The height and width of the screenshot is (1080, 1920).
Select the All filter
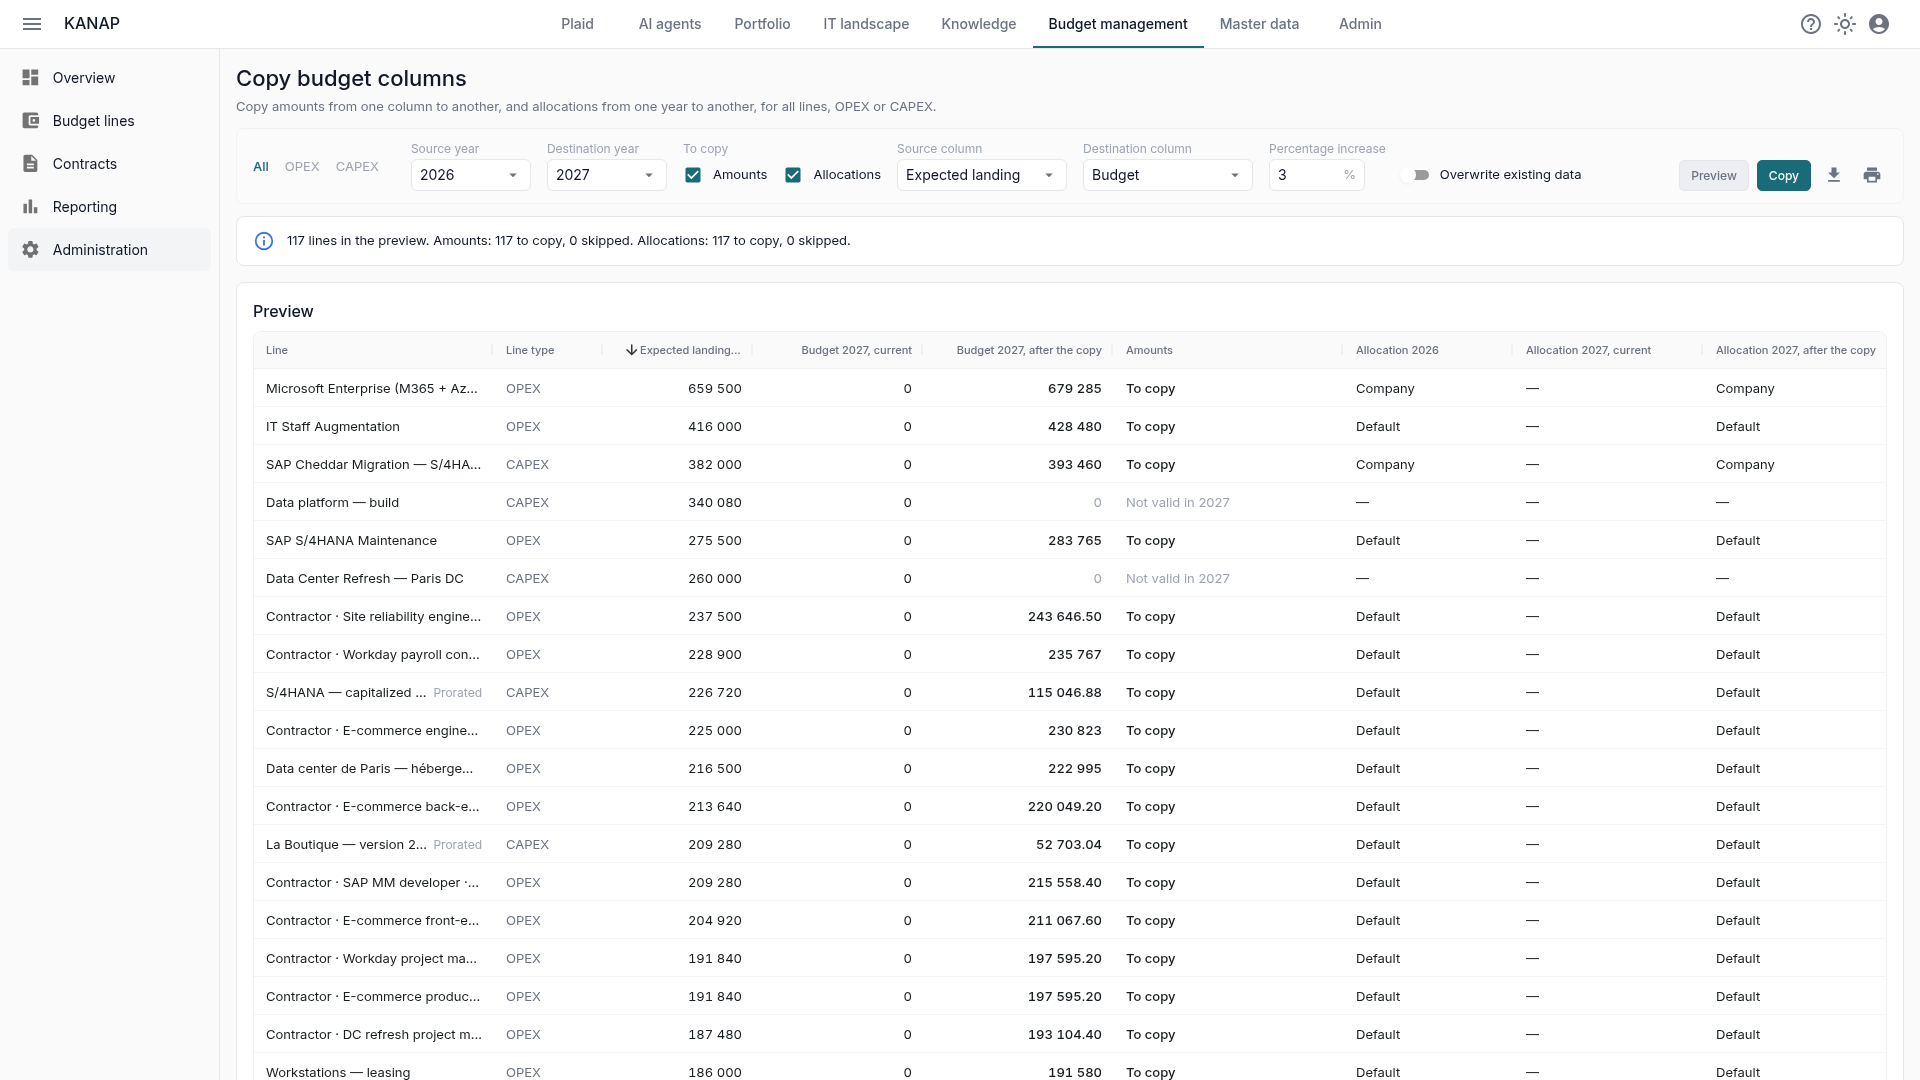tap(261, 167)
